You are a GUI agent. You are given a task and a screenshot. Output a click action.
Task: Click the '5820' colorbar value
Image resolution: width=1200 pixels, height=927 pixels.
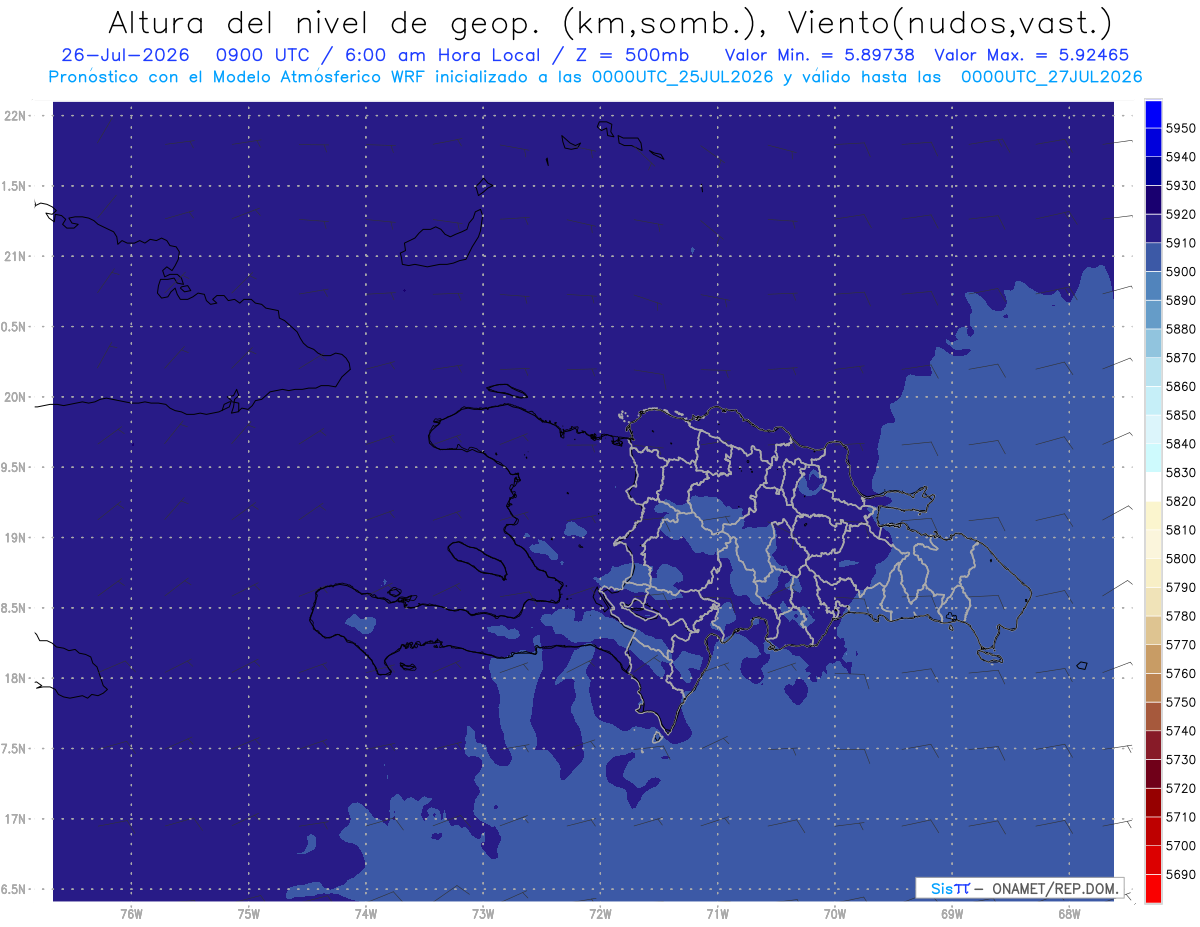pos(1180,501)
